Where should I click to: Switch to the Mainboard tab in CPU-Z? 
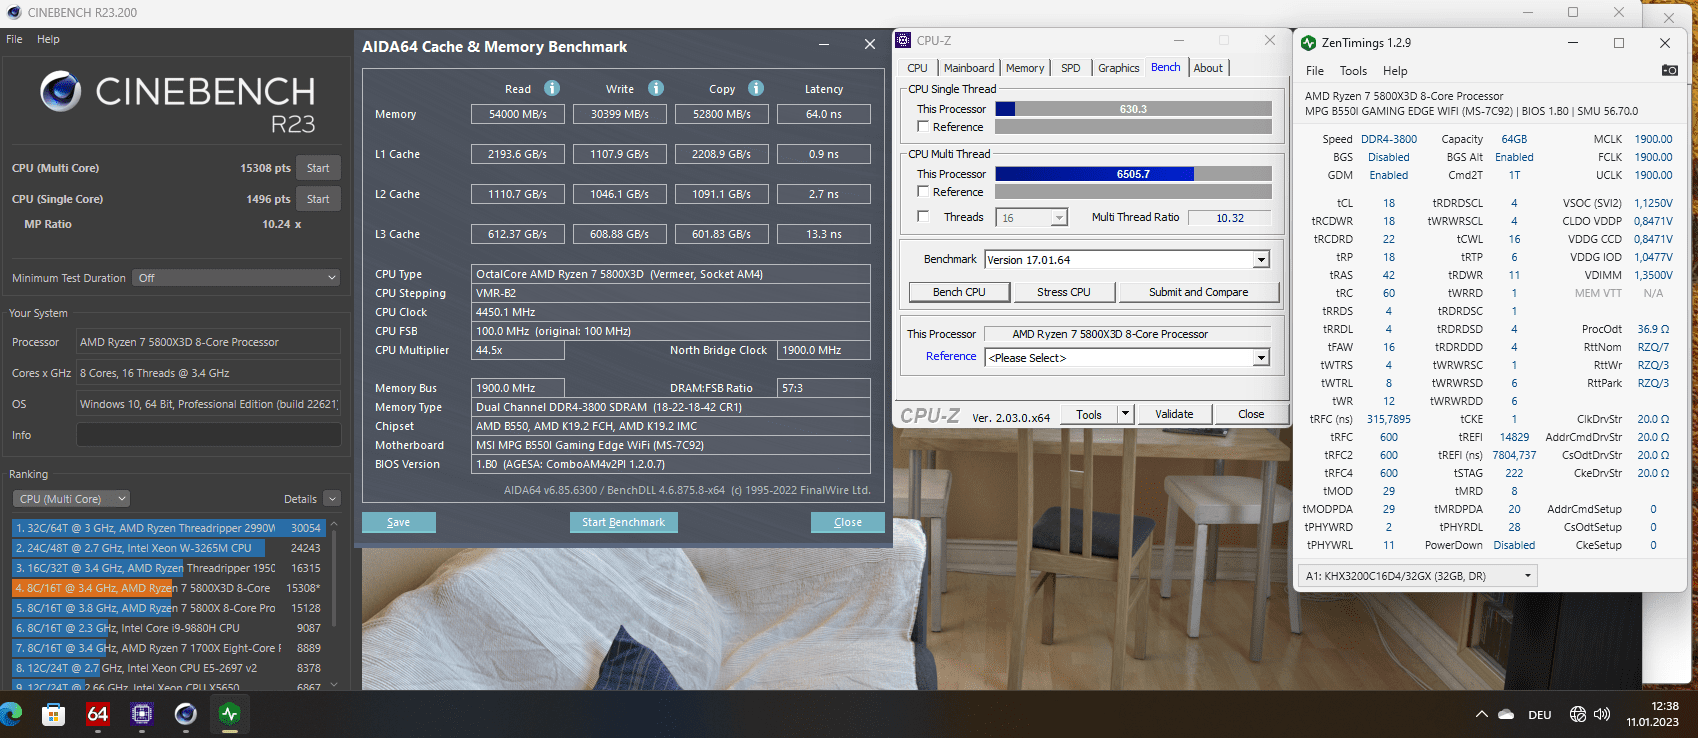pos(969,68)
